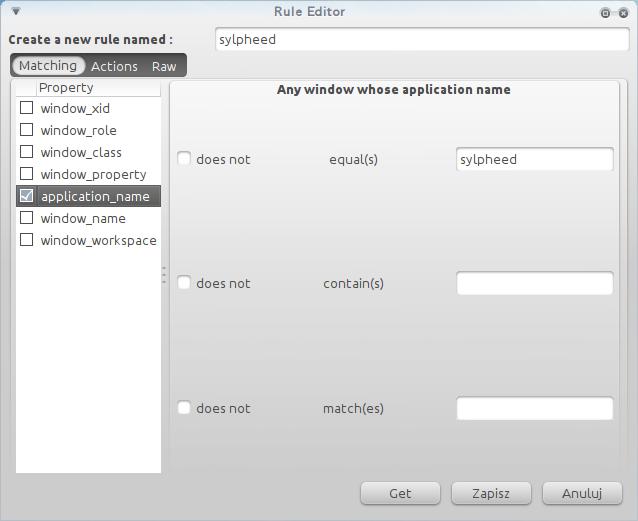
Task: Click the Property column header
Action: [99, 88]
